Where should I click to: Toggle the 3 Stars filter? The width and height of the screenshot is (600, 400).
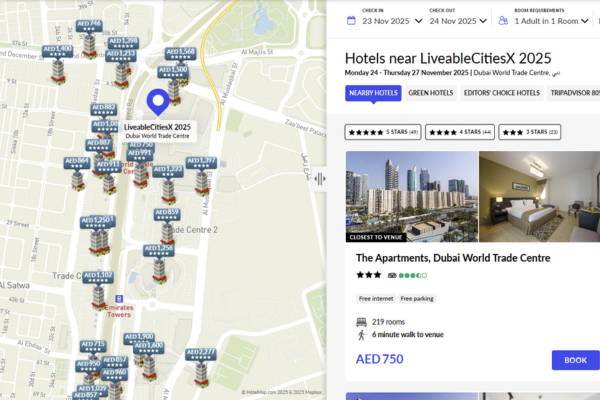(530, 132)
